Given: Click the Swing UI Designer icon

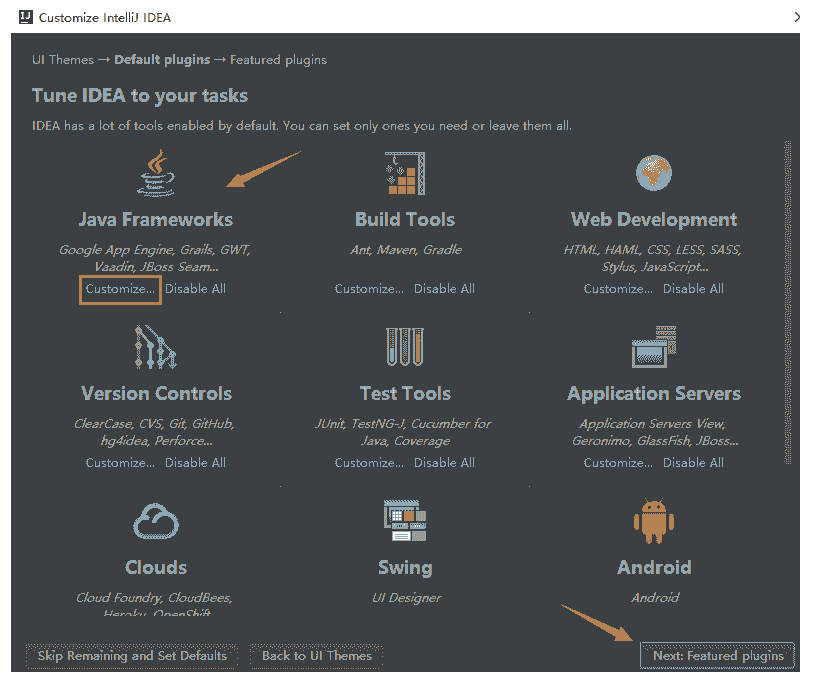Looking at the screenshot, I should (x=405, y=521).
